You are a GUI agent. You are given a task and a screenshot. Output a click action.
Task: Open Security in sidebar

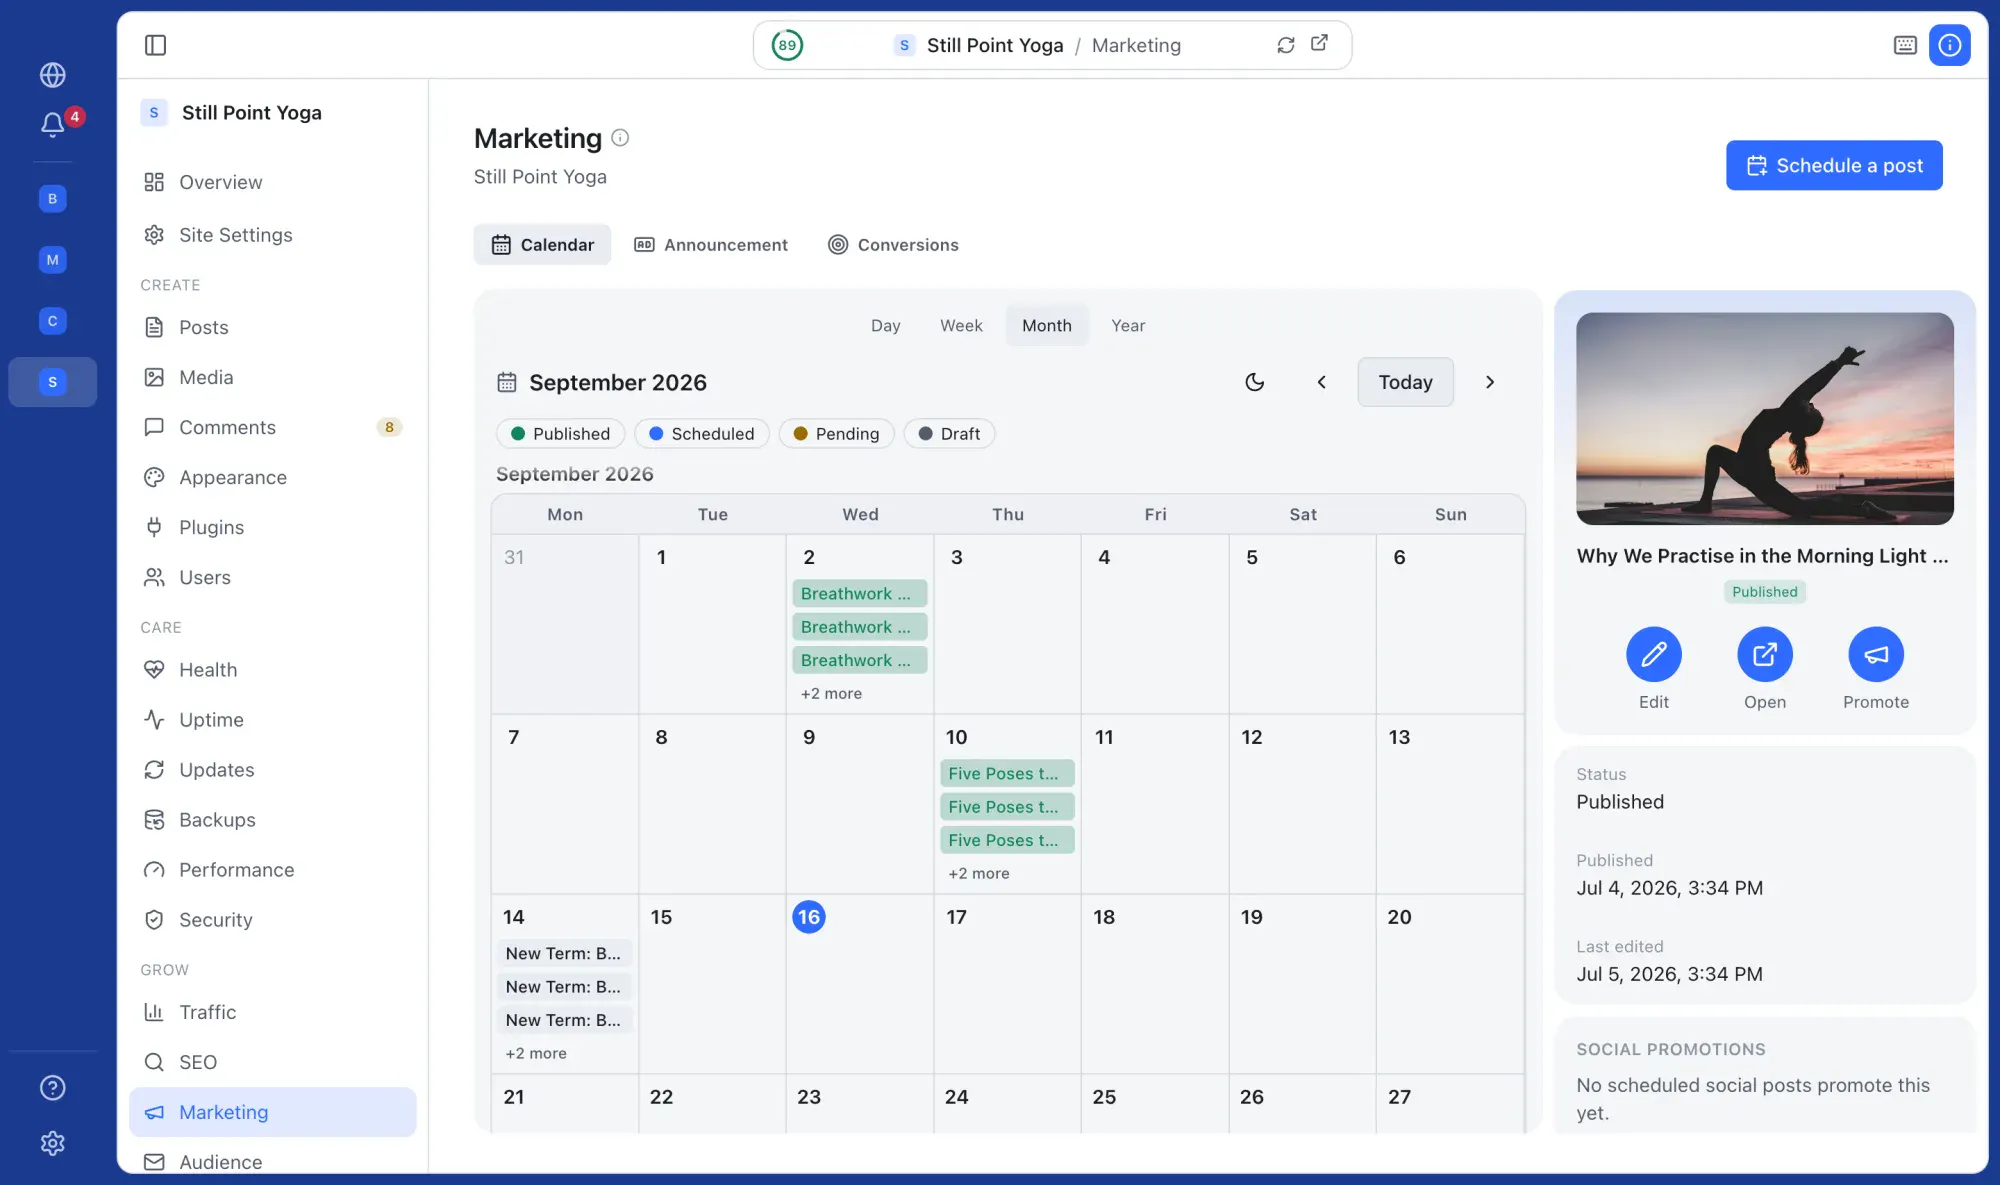272,920
